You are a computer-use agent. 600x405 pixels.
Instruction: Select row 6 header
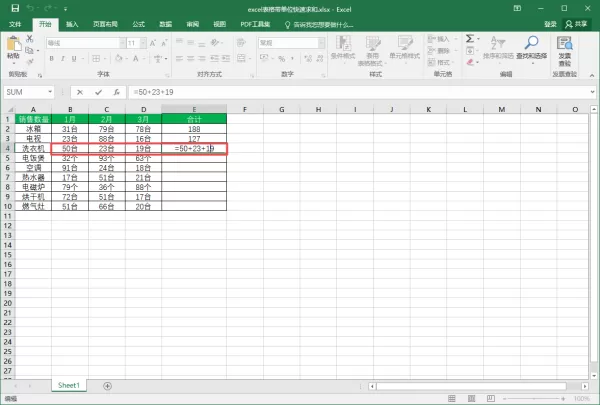coord(7,167)
